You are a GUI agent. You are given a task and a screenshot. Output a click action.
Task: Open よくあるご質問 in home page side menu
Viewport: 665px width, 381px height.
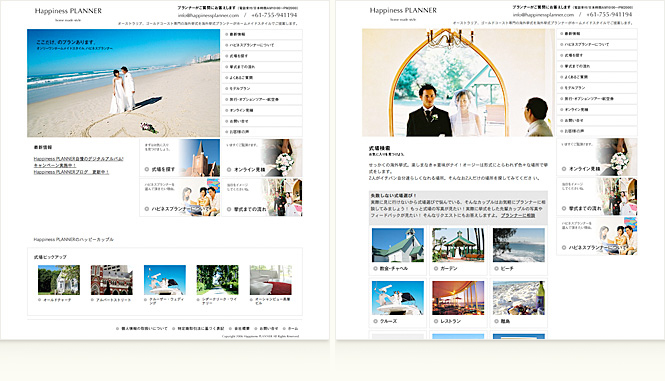(262, 78)
